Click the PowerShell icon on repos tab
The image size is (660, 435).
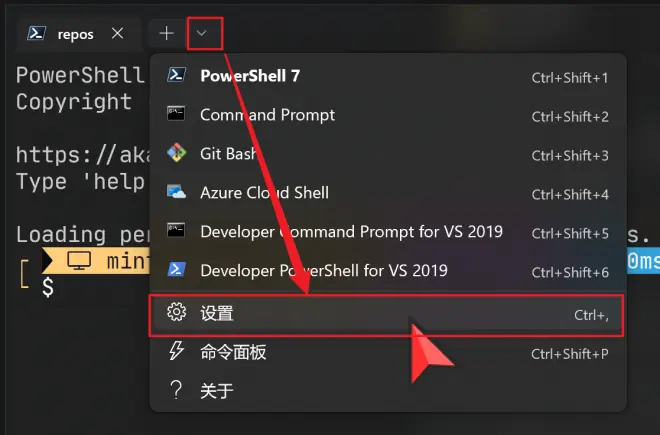pos(36,33)
